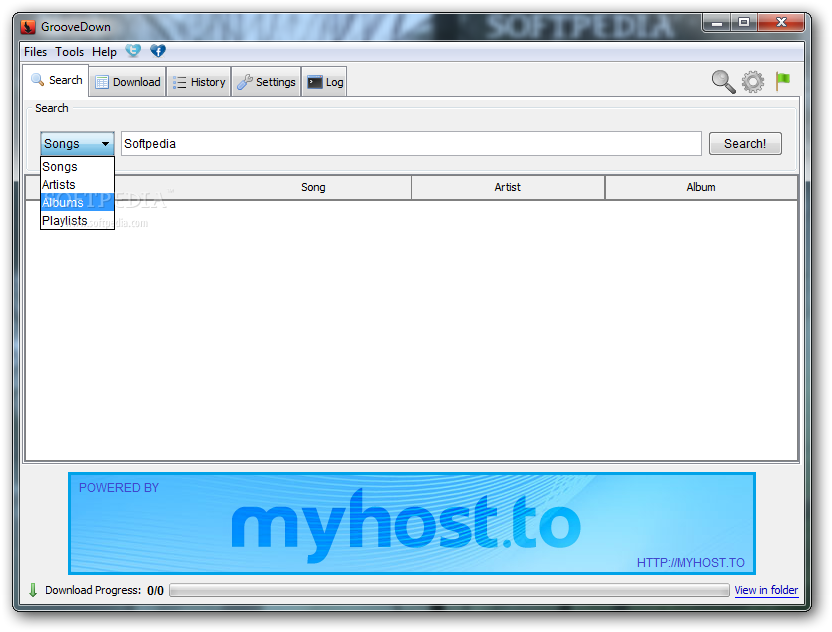Click the HTTP://MYHOST.TO link text

pos(691,562)
